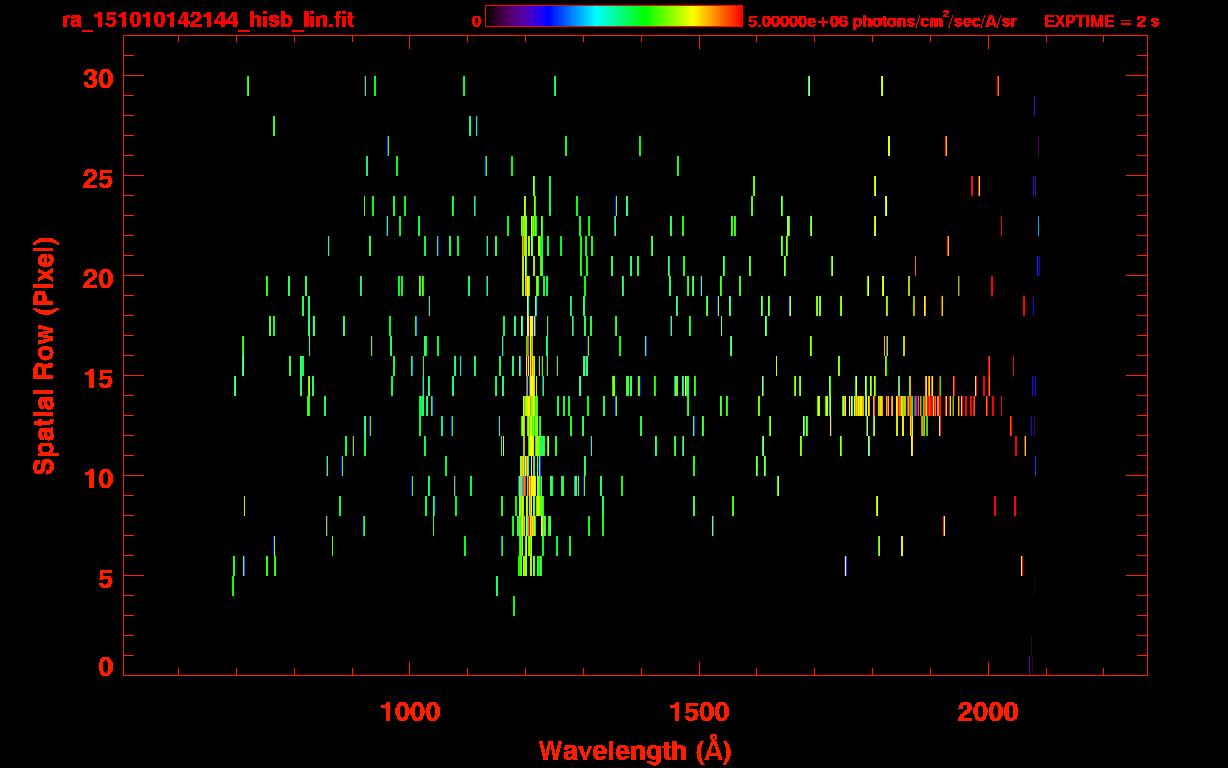Click the EXPTIME = 2 s label

(x=1101, y=21)
